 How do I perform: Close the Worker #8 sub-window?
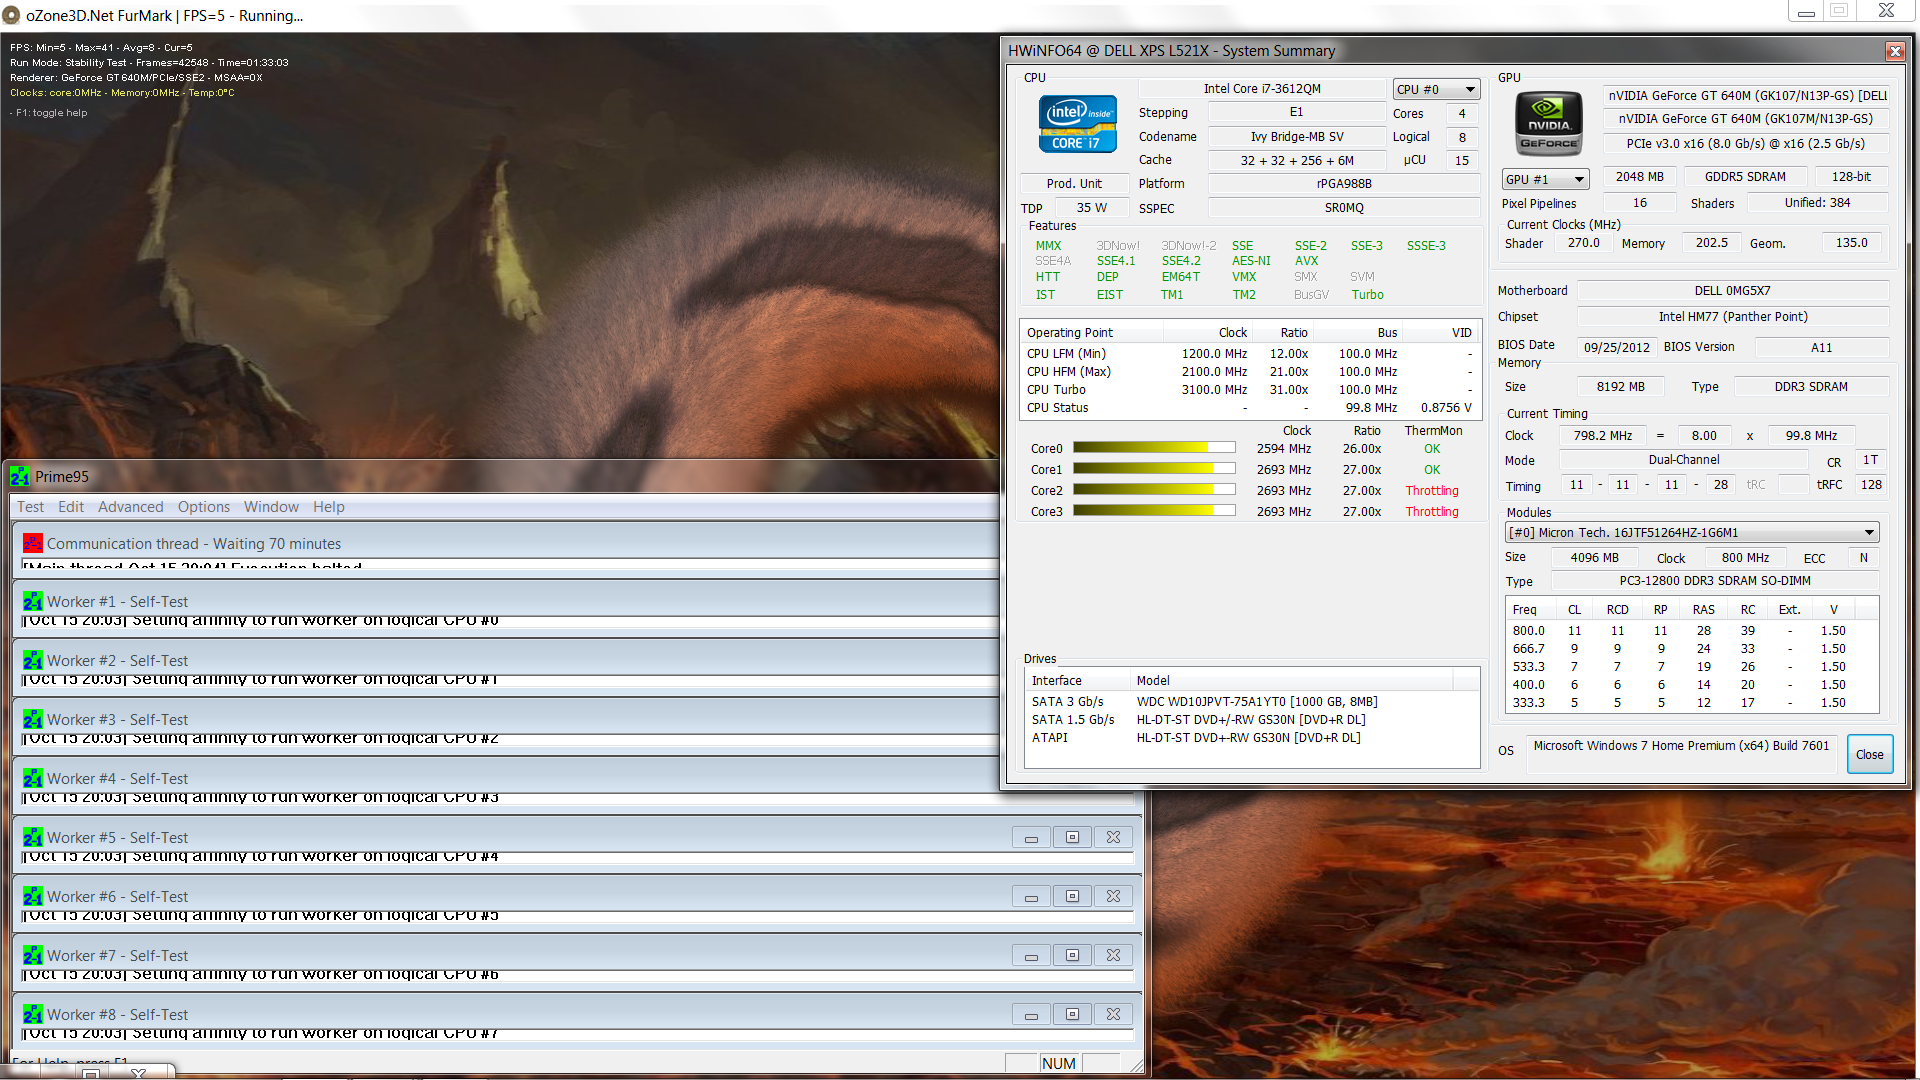coord(1113,1014)
